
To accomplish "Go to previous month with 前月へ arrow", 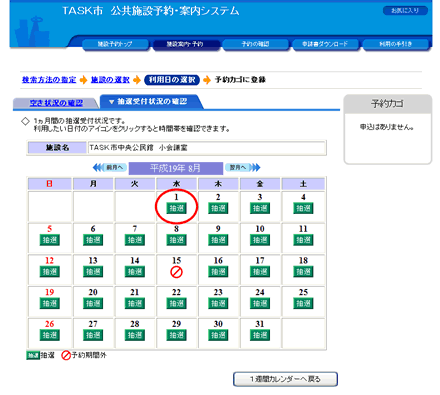I will [x=110, y=167].
